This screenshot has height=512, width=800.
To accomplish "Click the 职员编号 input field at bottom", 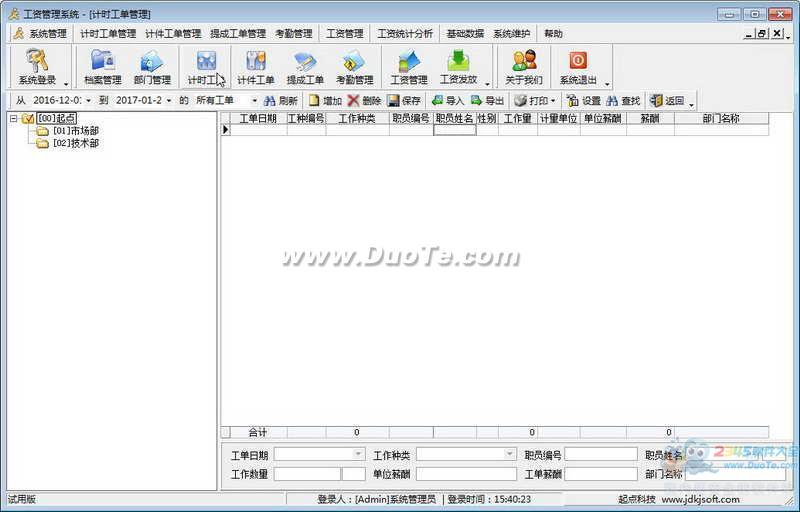I will pyautogui.click(x=600, y=454).
